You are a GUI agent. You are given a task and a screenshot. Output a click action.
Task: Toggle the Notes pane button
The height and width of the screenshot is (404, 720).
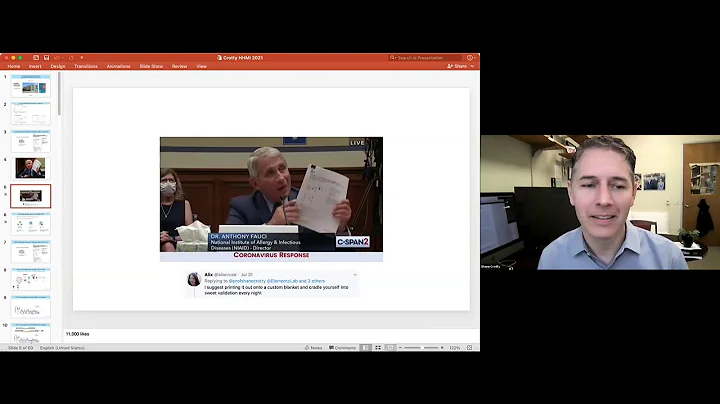coord(314,348)
